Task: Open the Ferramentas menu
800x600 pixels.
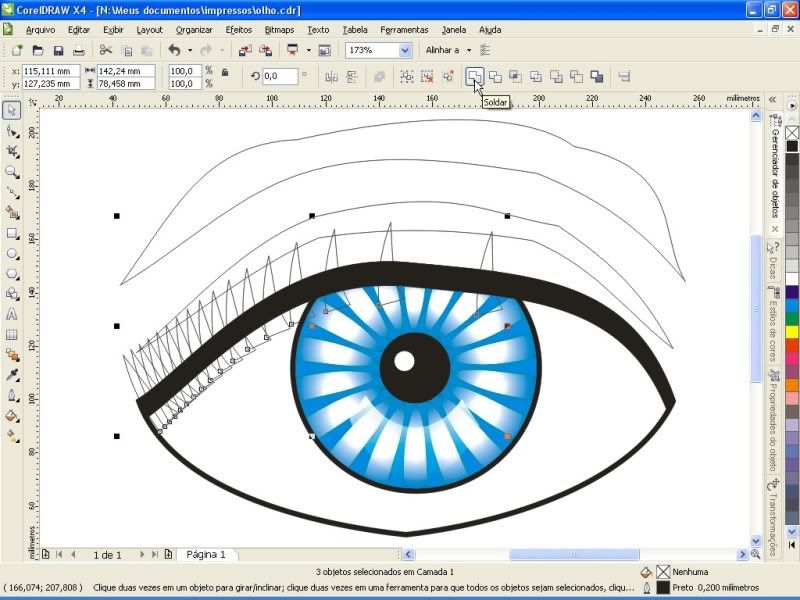Action: [x=404, y=30]
